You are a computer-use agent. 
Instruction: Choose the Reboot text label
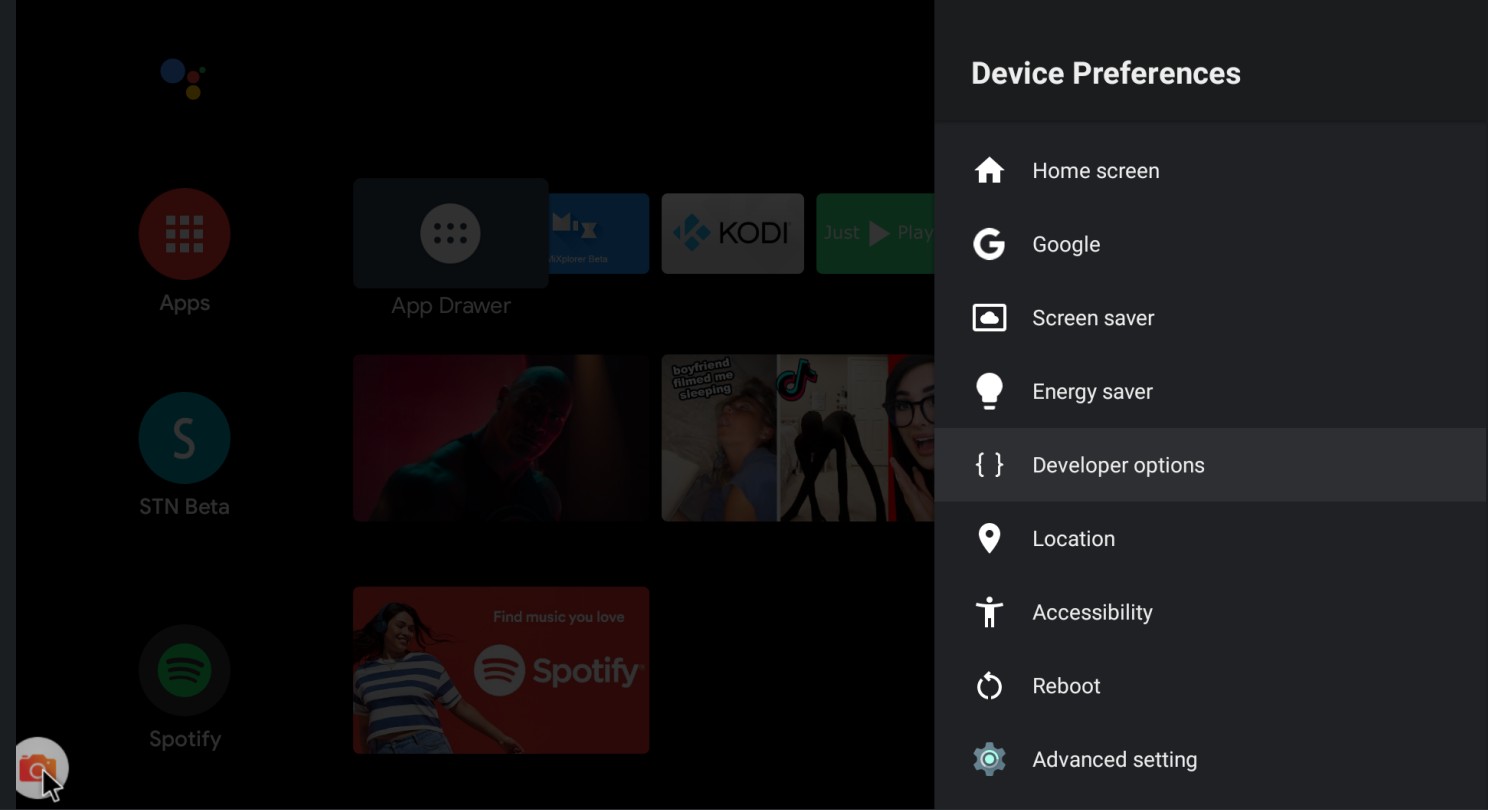pyautogui.click(x=1066, y=686)
